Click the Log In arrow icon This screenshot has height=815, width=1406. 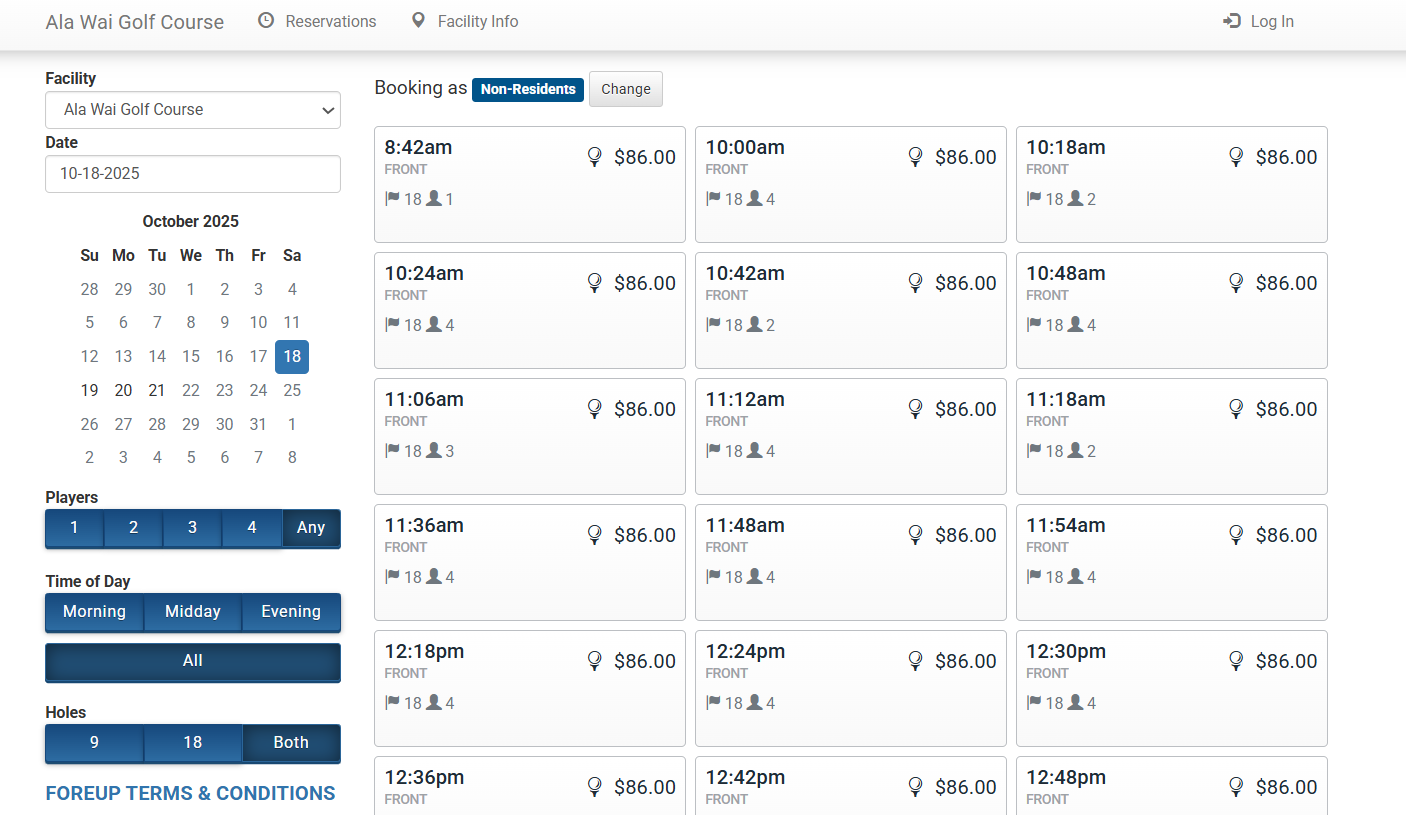[1232, 21]
